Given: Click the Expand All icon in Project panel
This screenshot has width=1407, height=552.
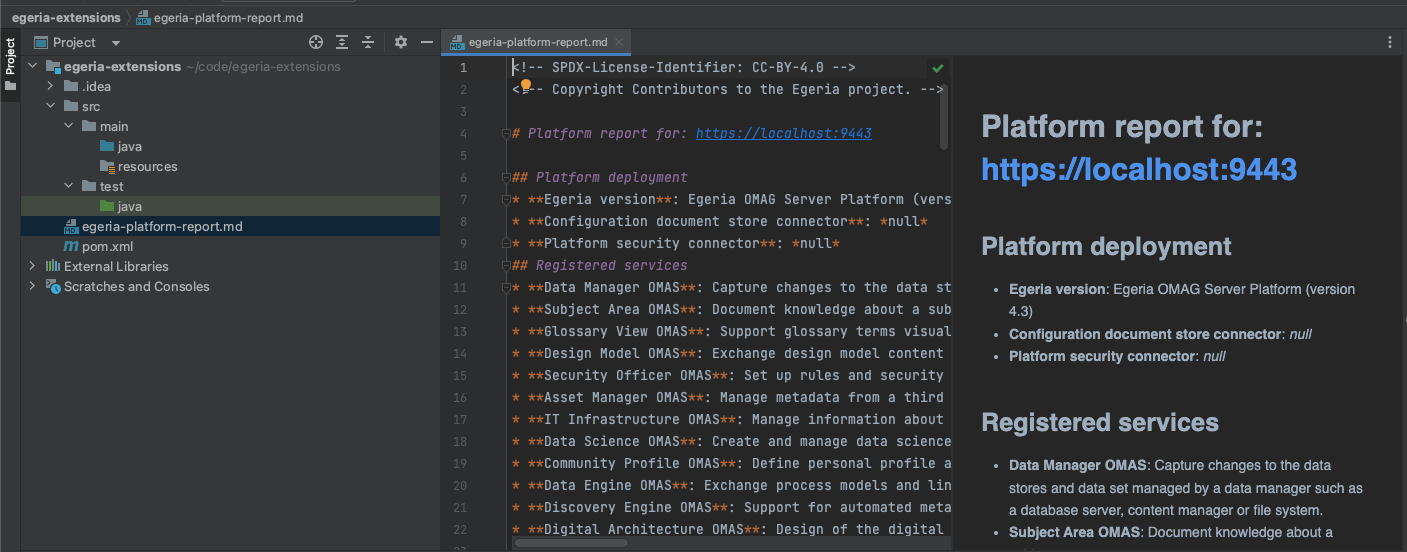Looking at the screenshot, I should tap(342, 42).
